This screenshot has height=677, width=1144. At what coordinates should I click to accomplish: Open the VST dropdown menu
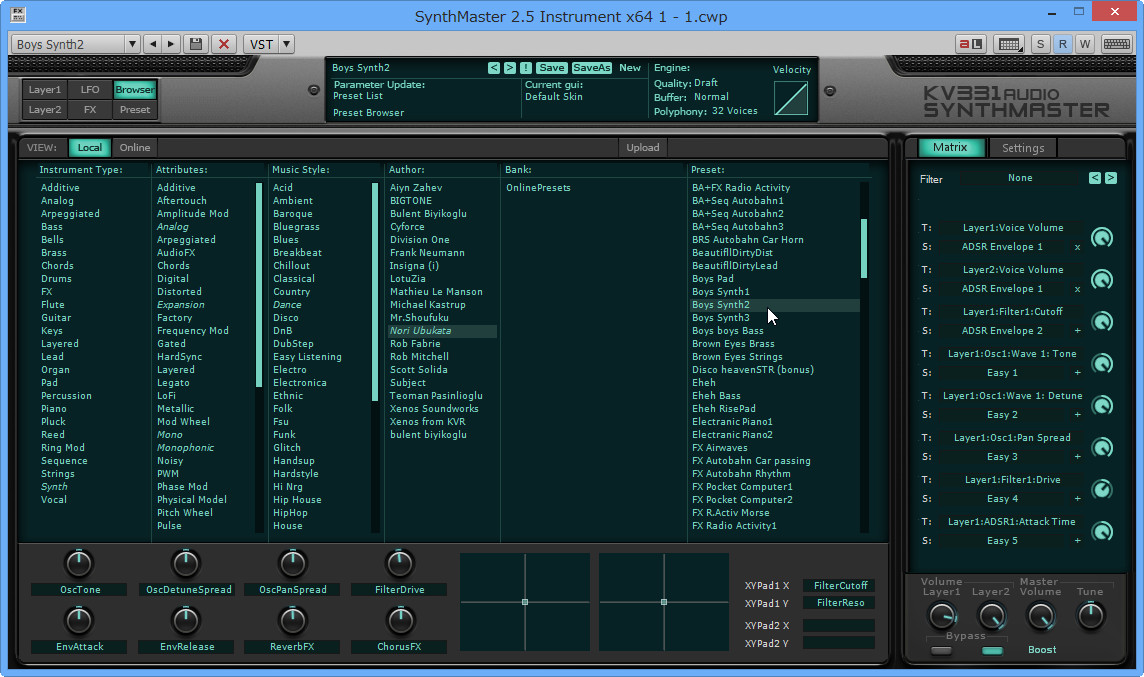pos(287,44)
